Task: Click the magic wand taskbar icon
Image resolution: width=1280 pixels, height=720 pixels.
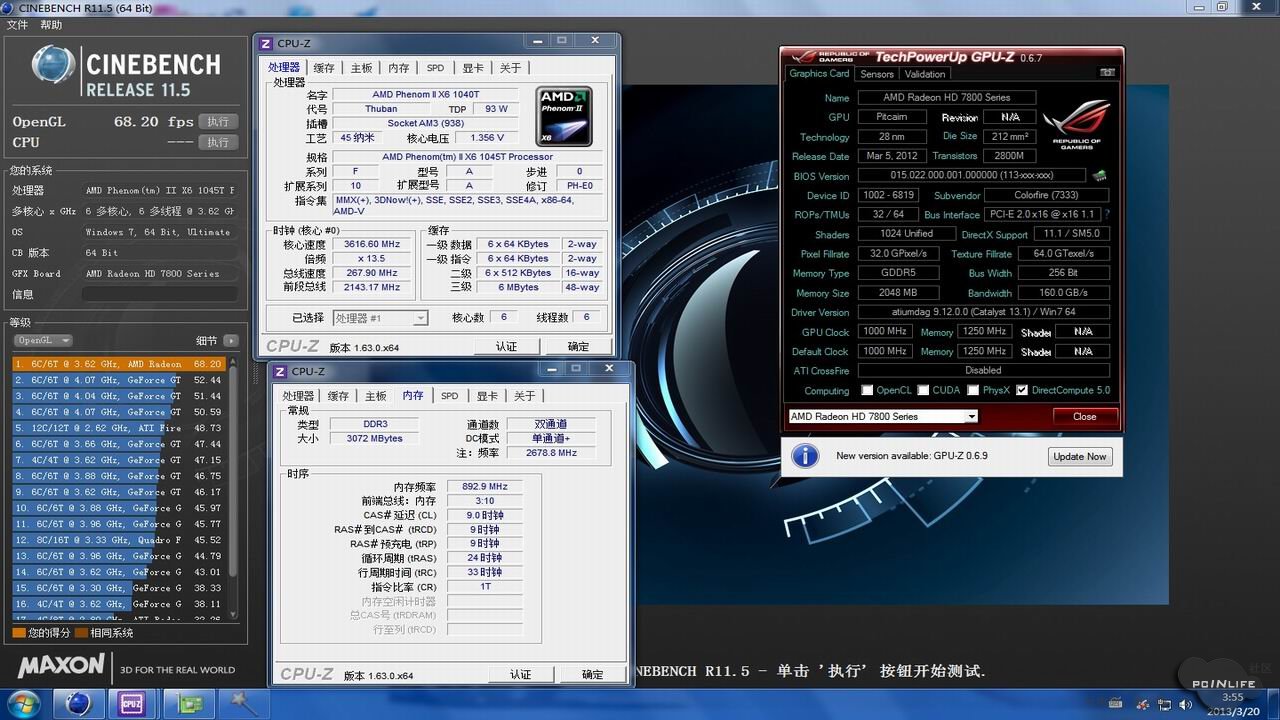Action: pos(243,704)
